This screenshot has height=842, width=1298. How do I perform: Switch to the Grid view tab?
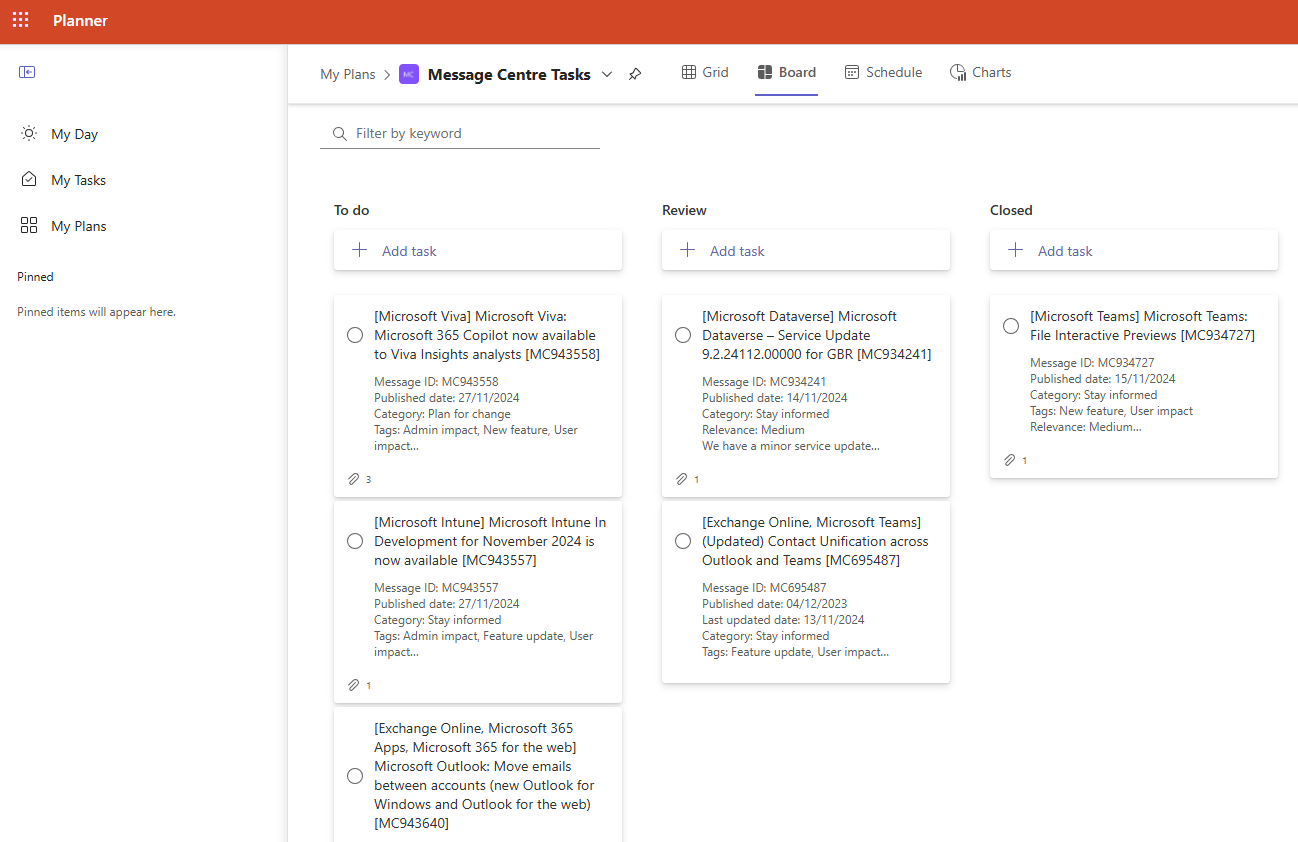(x=705, y=72)
